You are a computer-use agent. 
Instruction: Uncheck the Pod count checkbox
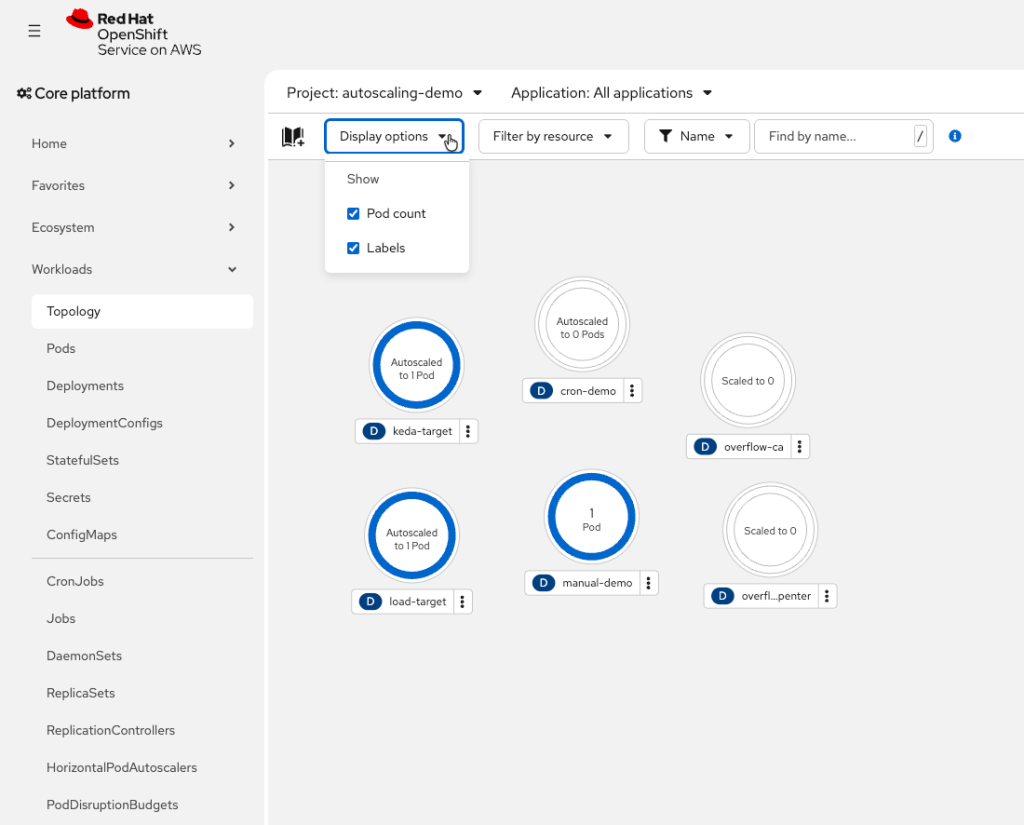353,214
